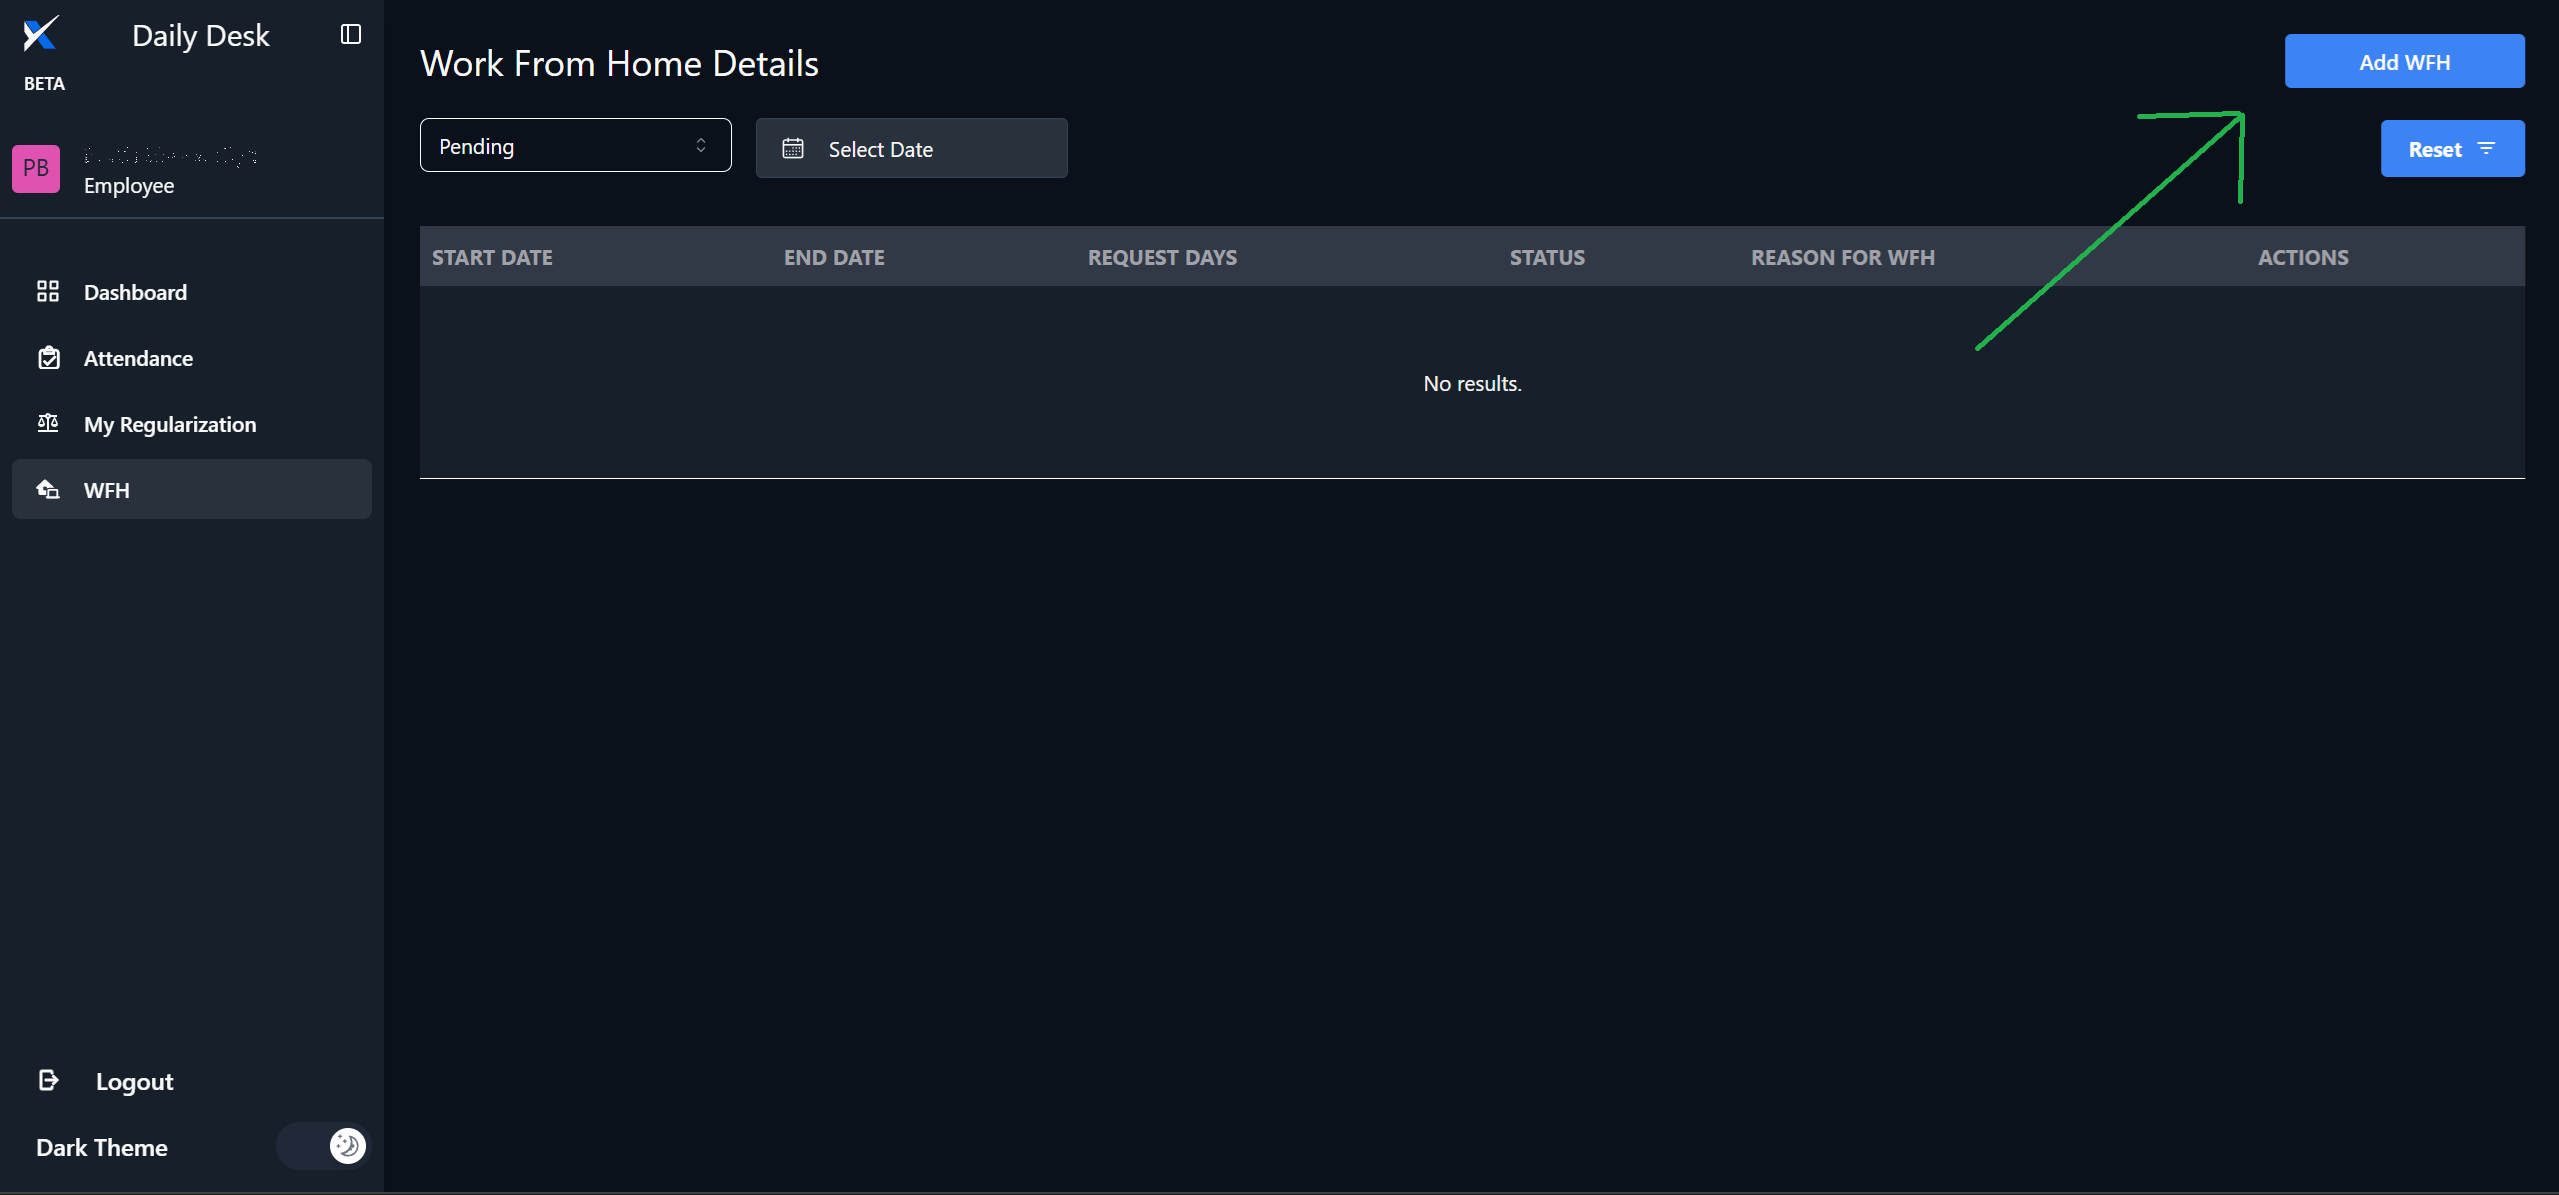This screenshot has height=1195, width=2559.
Task: Click the Start Date column header
Action: (492, 257)
